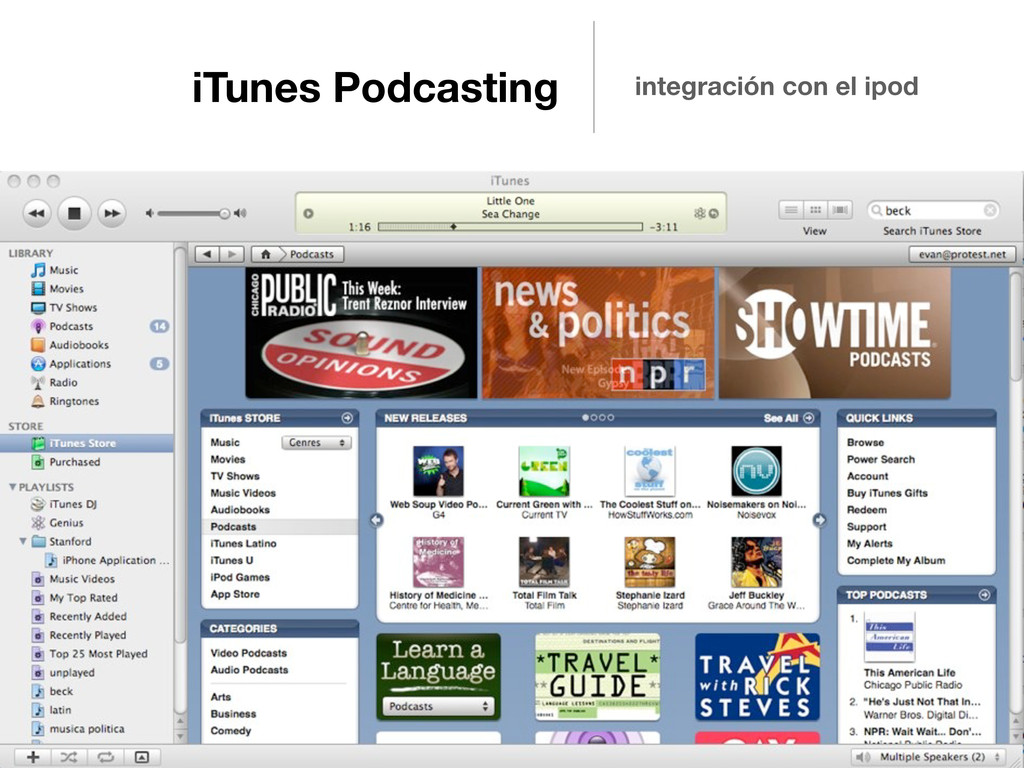Open the Multiple Speakers selector
Image resolution: width=1024 pixels, height=768 pixels.
pos(930,757)
